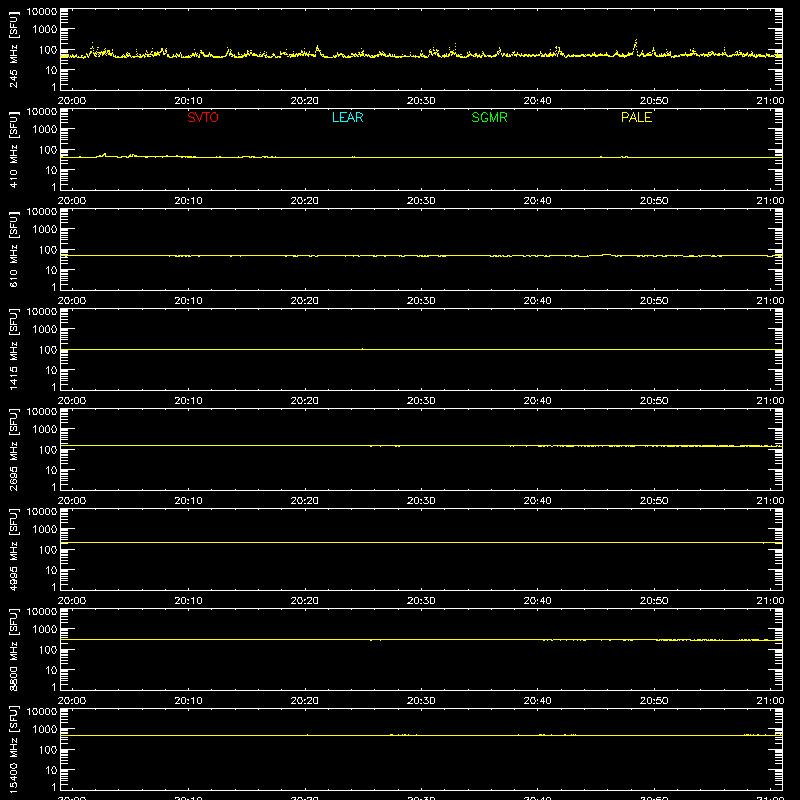Click 21:00 label under the 8800 MHz panel
800x800 pixels.
point(770,701)
